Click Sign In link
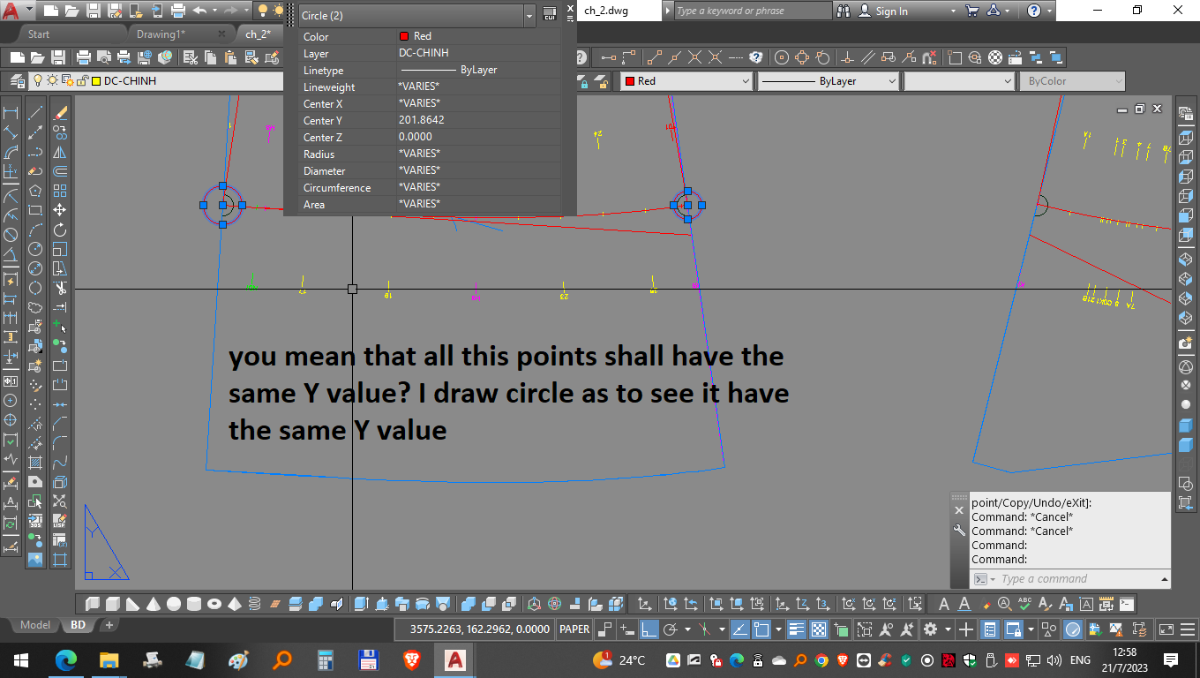Image resolution: width=1200 pixels, height=678 pixels. 891,11
